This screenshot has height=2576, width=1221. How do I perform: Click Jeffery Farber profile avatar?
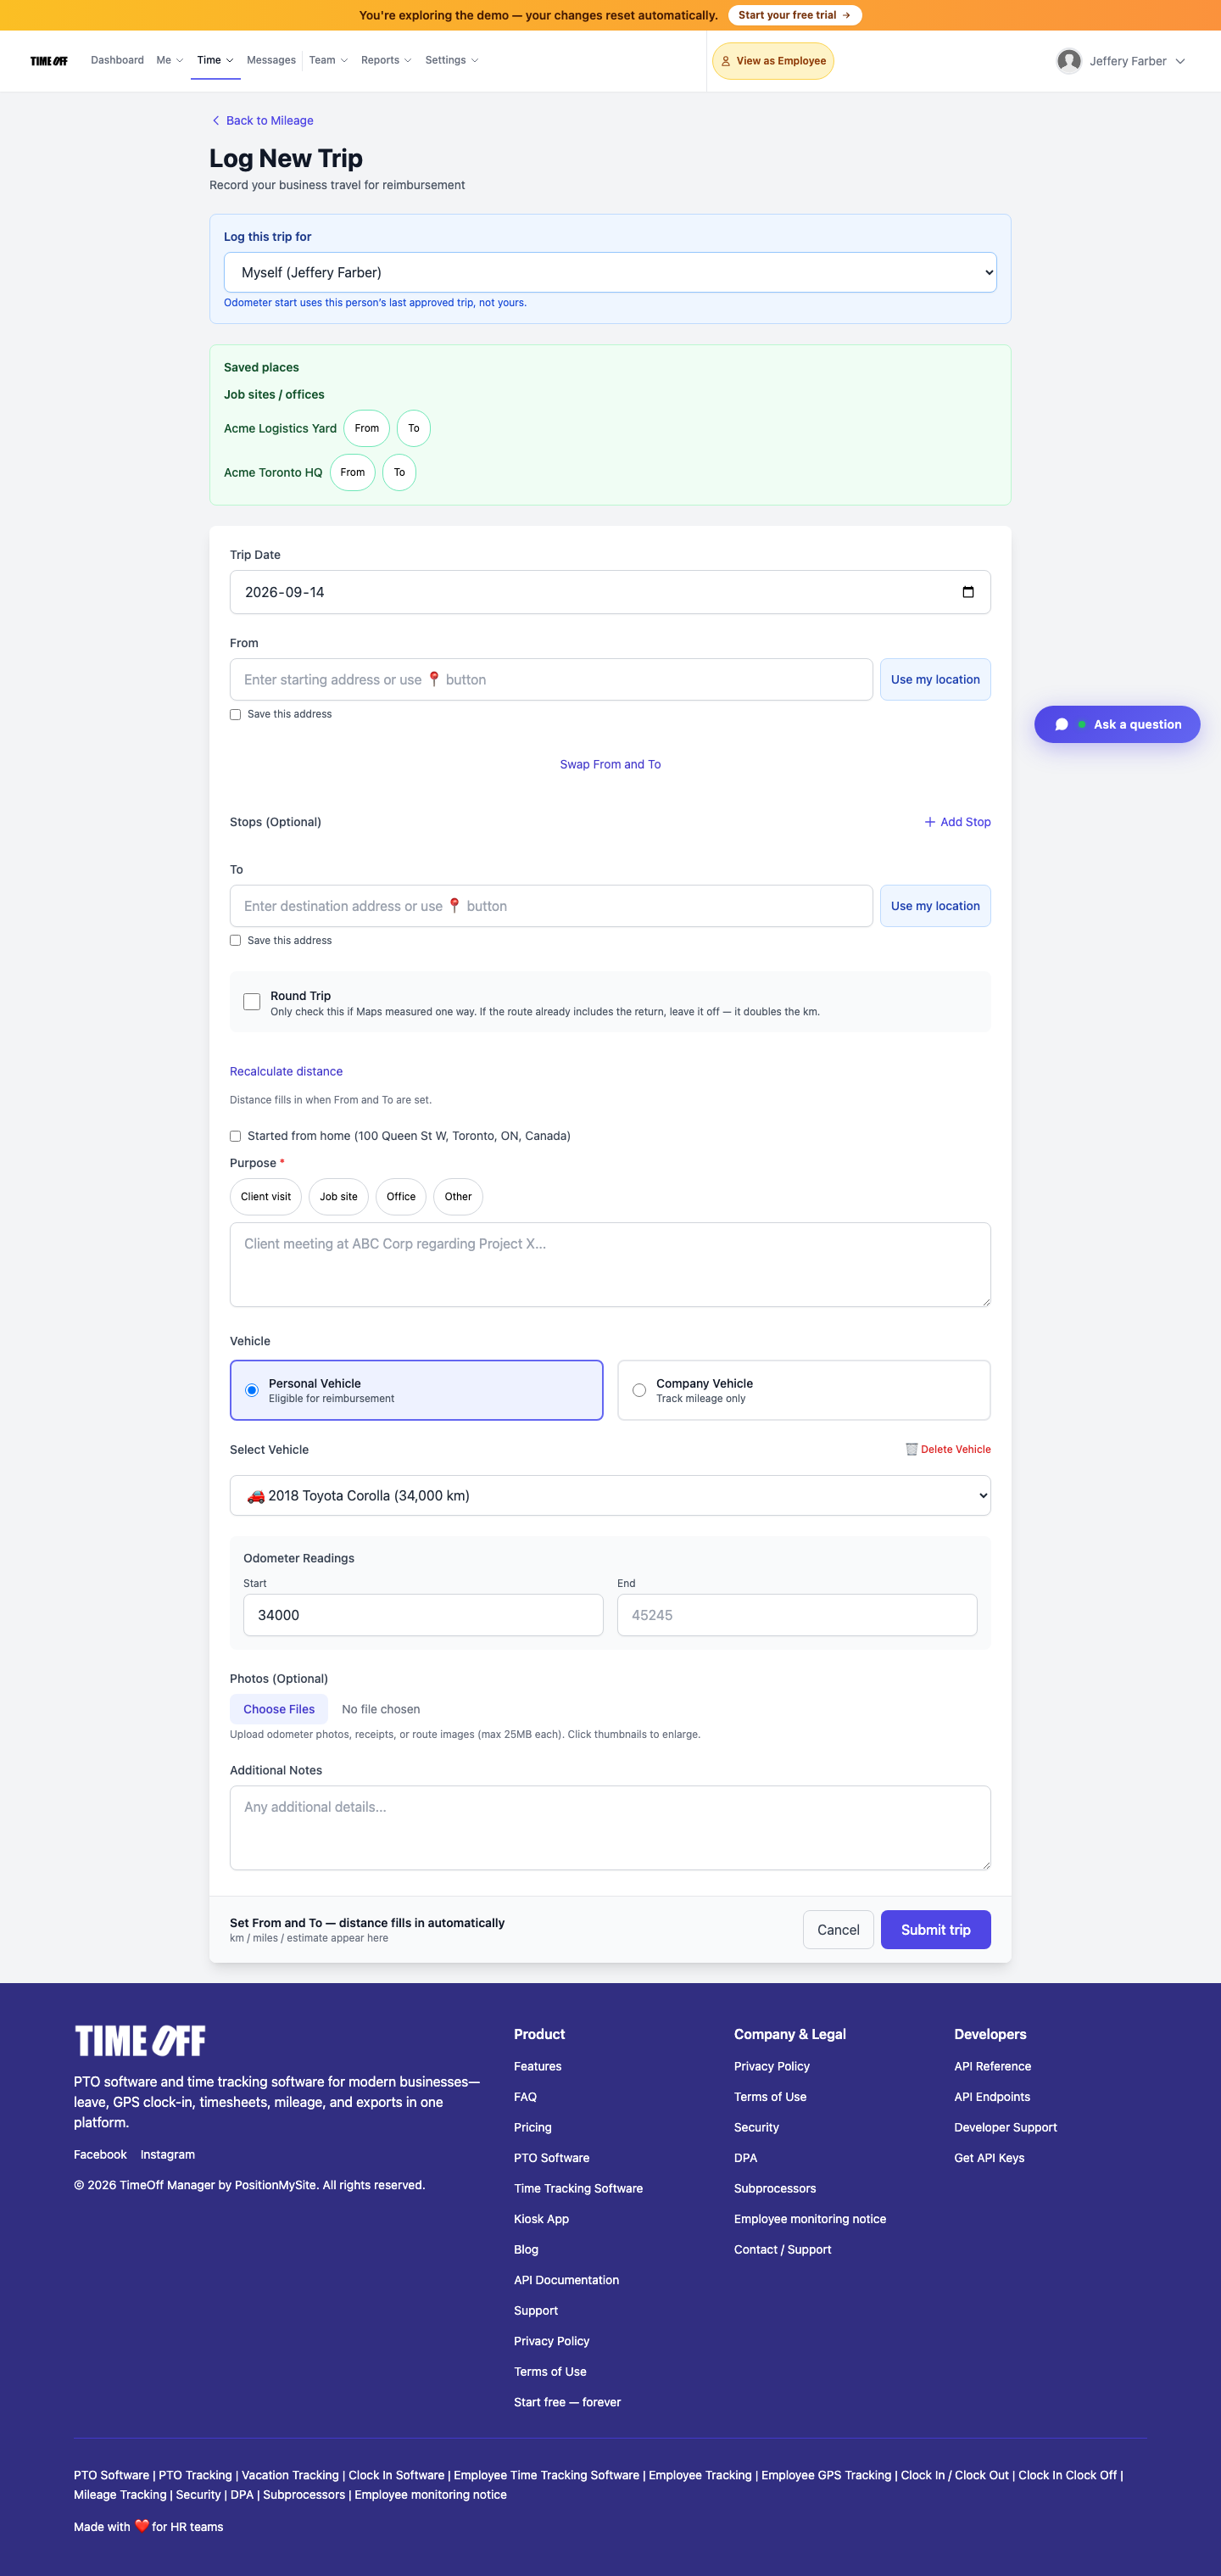coord(1068,61)
